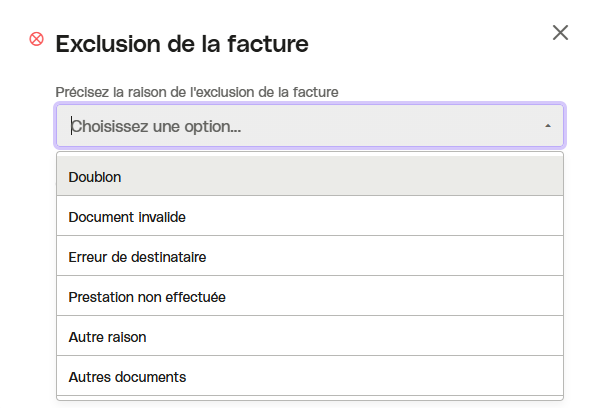Mark the invoice as a duplicate (Doublon)

(309, 177)
